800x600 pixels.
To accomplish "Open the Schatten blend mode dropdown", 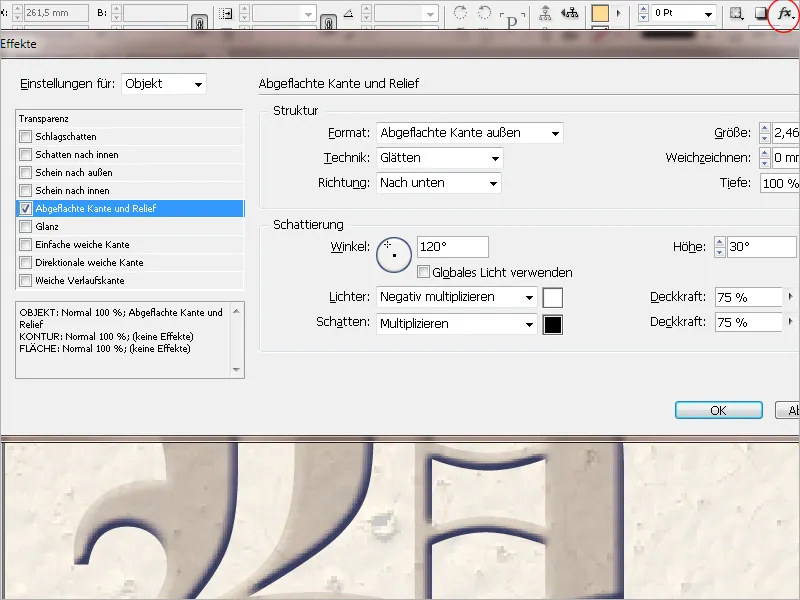I will click(x=457, y=324).
